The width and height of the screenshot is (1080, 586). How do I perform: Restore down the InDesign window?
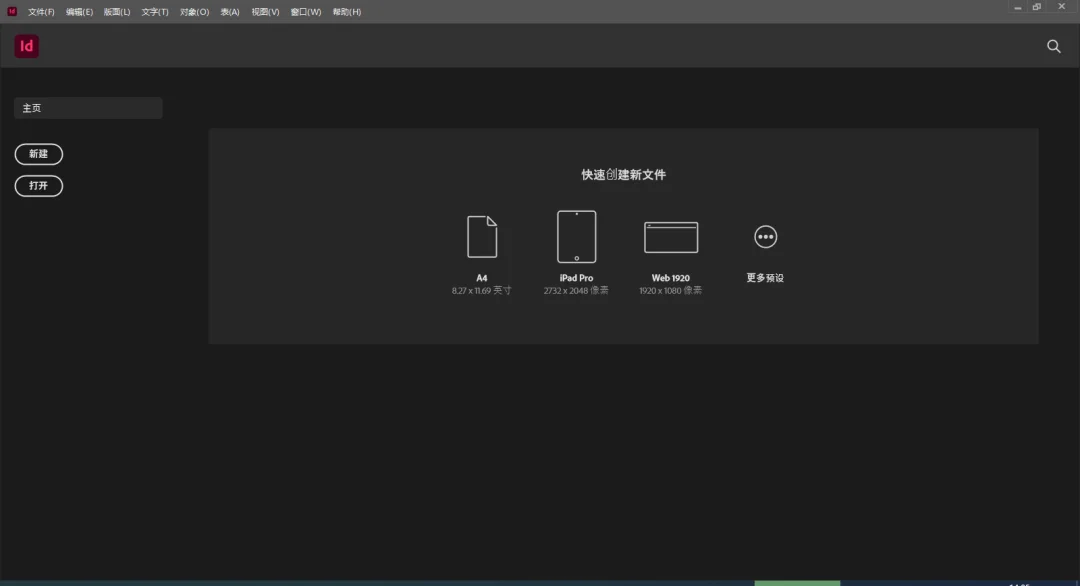(1037, 7)
